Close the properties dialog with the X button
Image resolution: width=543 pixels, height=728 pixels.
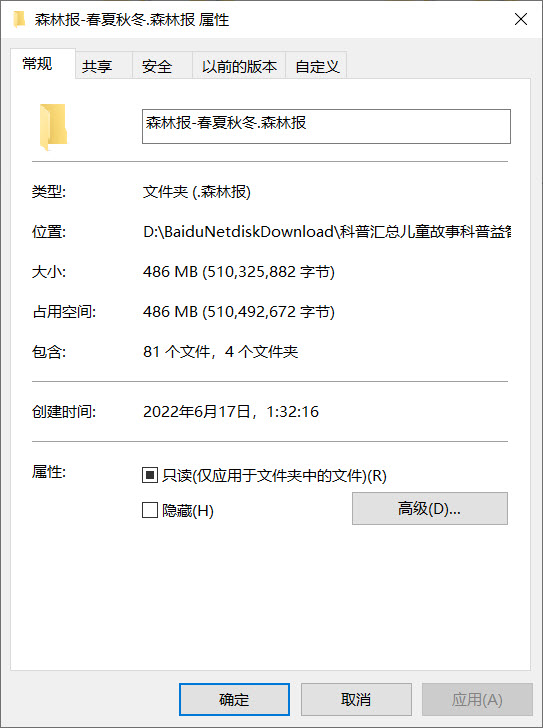[521, 19]
